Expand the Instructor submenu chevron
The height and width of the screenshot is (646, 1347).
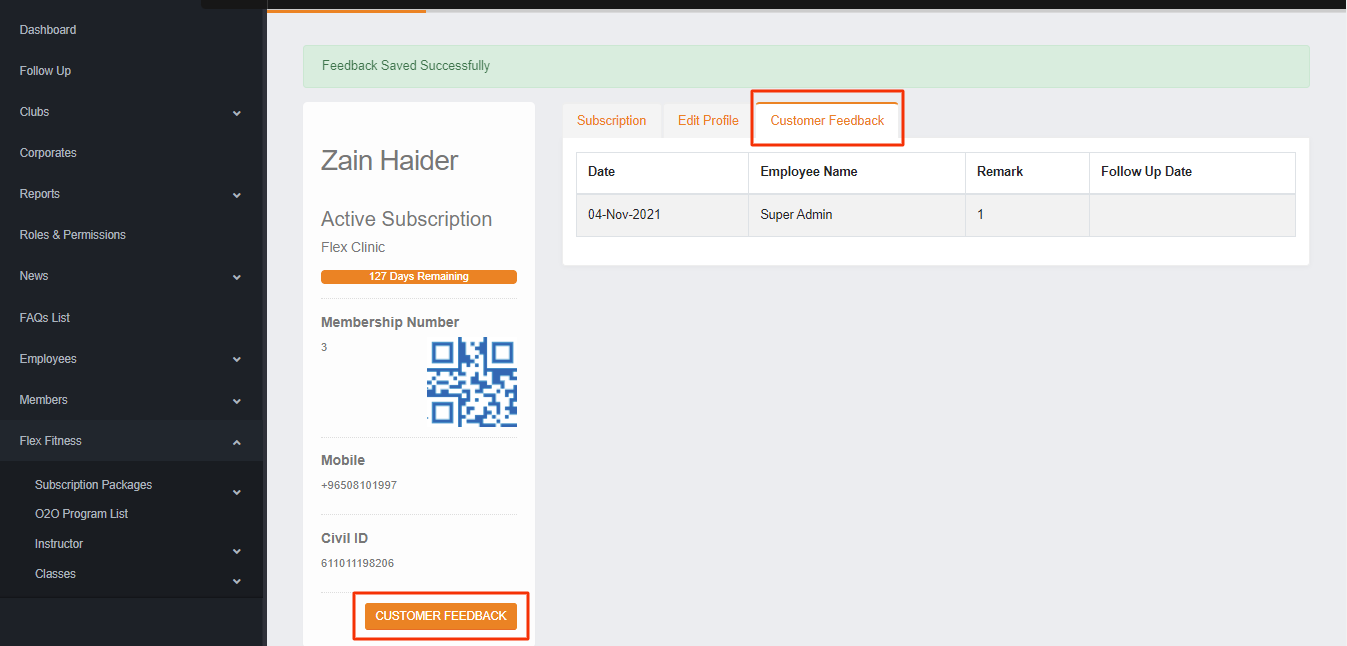(x=237, y=551)
